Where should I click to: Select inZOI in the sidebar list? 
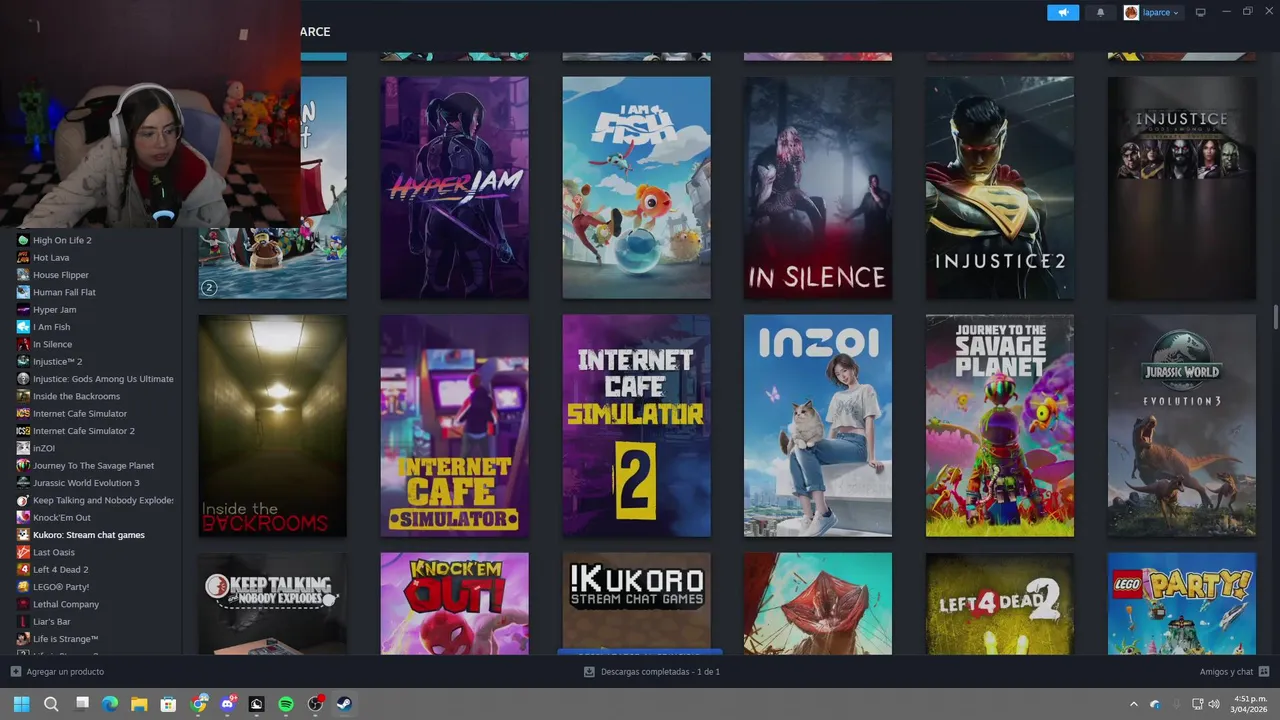pos(44,448)
